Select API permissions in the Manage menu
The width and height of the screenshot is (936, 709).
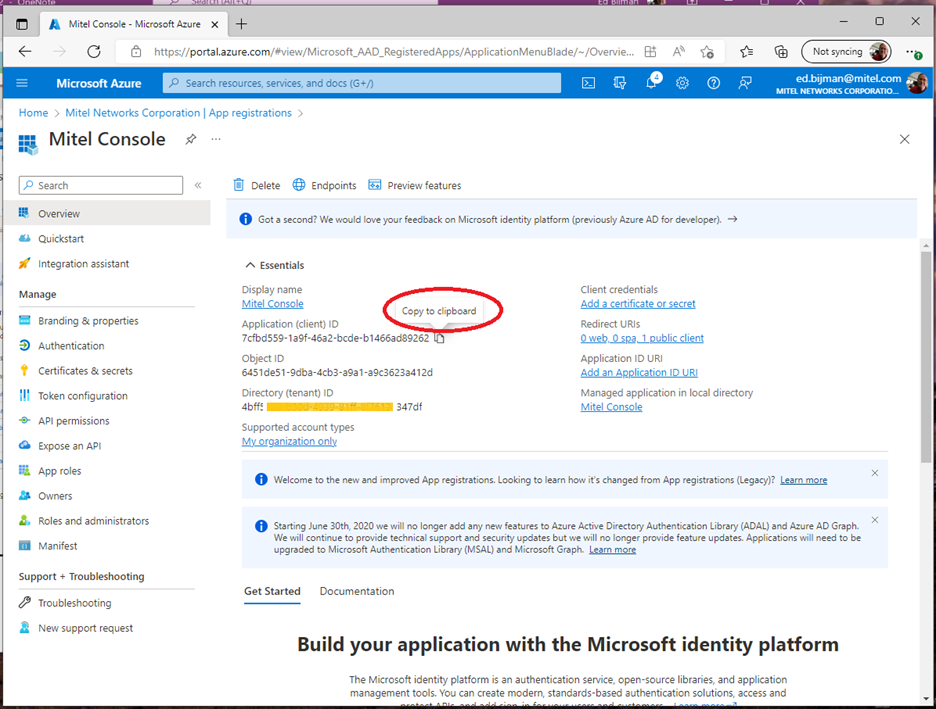click(x=73, y=421)
